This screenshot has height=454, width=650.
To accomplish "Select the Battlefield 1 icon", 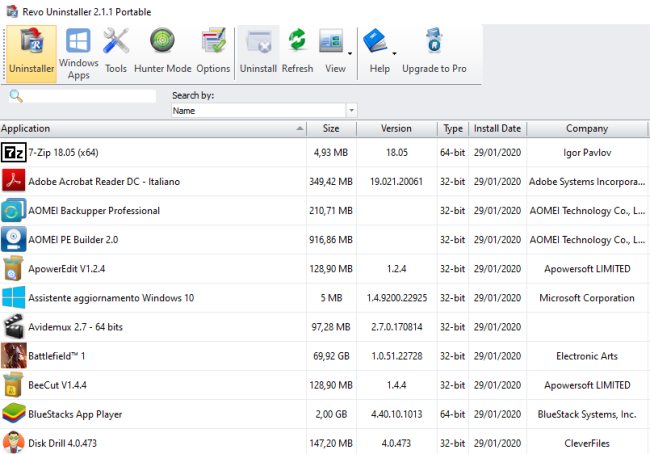I will pyautogui.click(x=14, y=355).
